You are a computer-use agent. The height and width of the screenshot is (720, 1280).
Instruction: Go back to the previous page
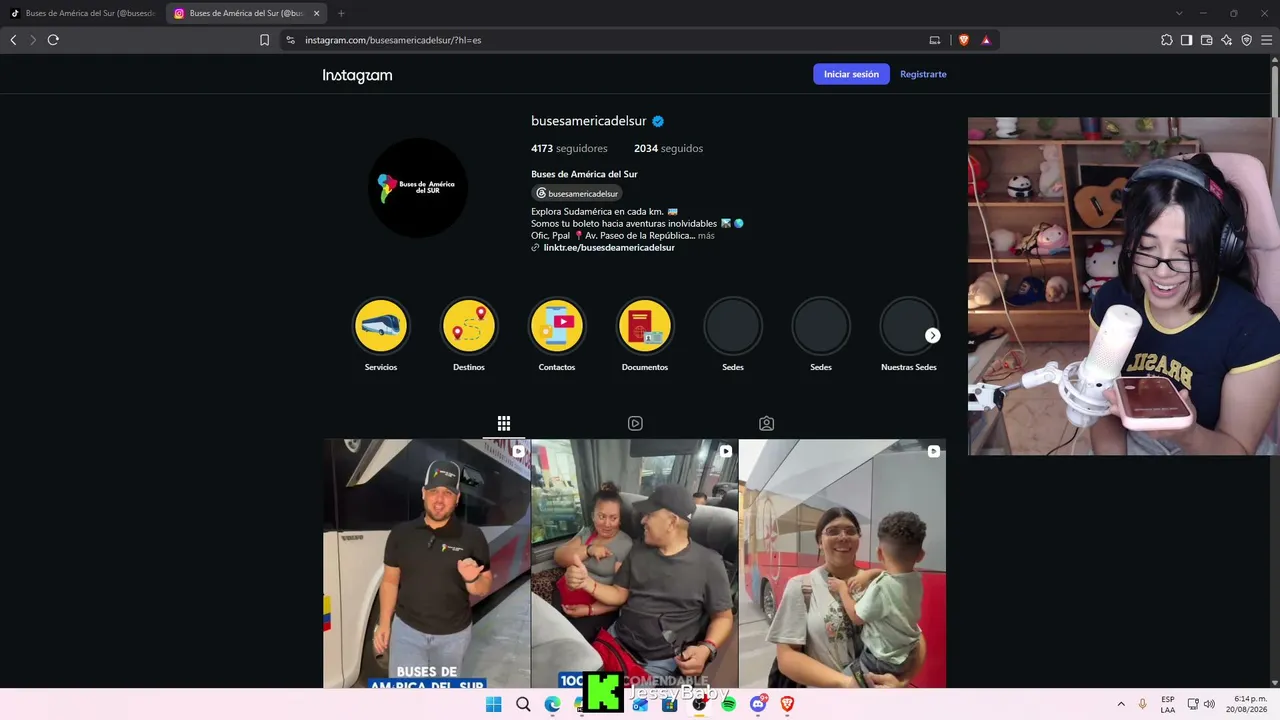[x=13, y=40]
